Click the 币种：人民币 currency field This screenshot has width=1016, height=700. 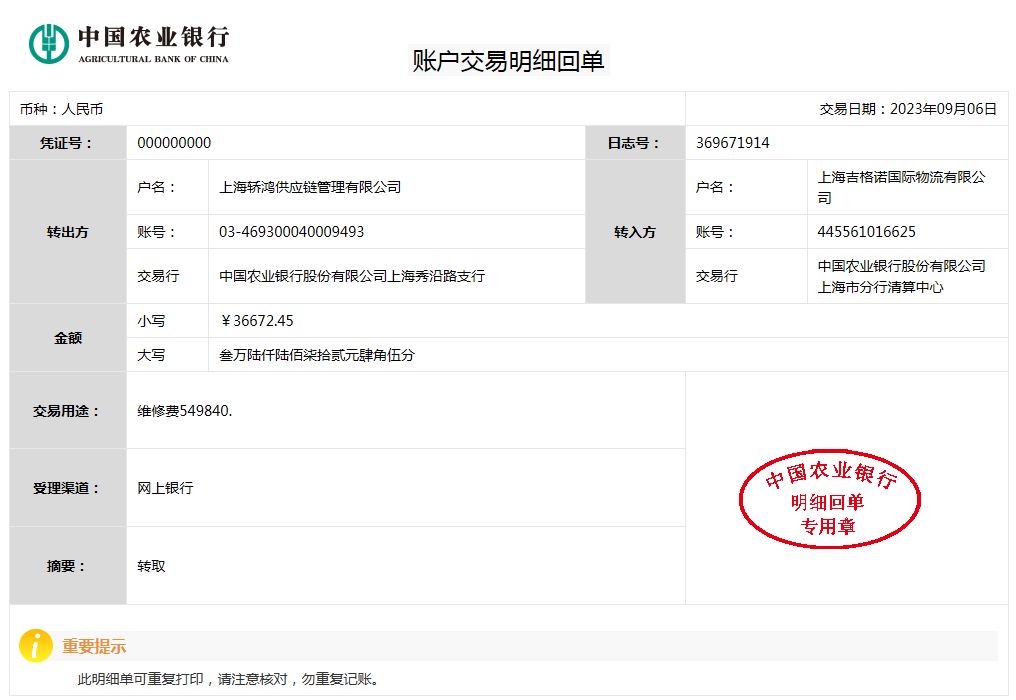pyautogui.click(x=61, y=109)
